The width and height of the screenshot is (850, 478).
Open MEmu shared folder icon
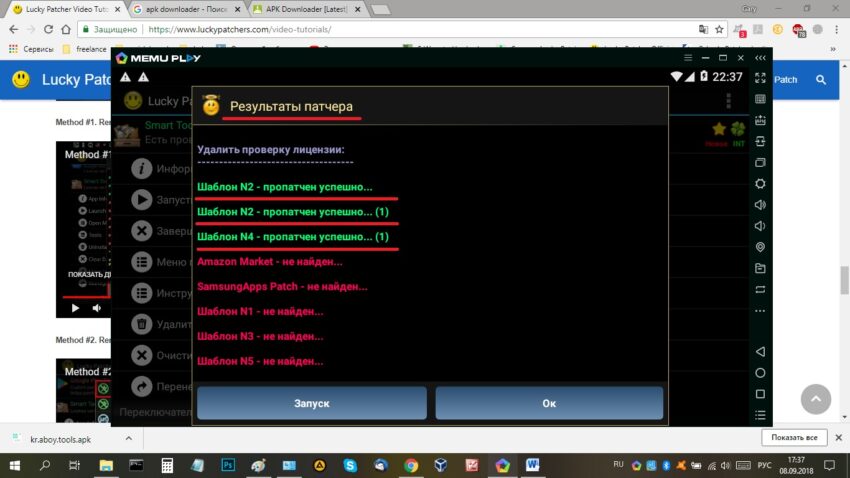[x=760, y=268]
